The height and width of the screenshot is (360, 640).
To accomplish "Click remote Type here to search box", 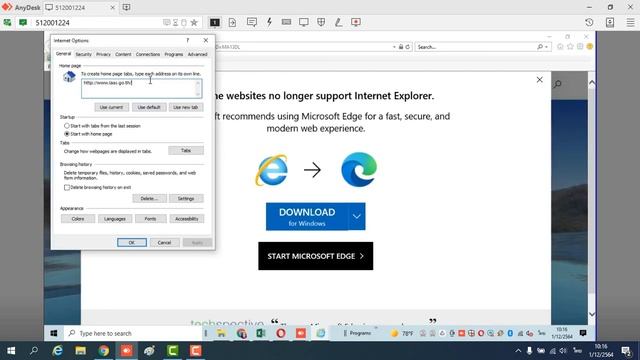I will coord(133,333).
